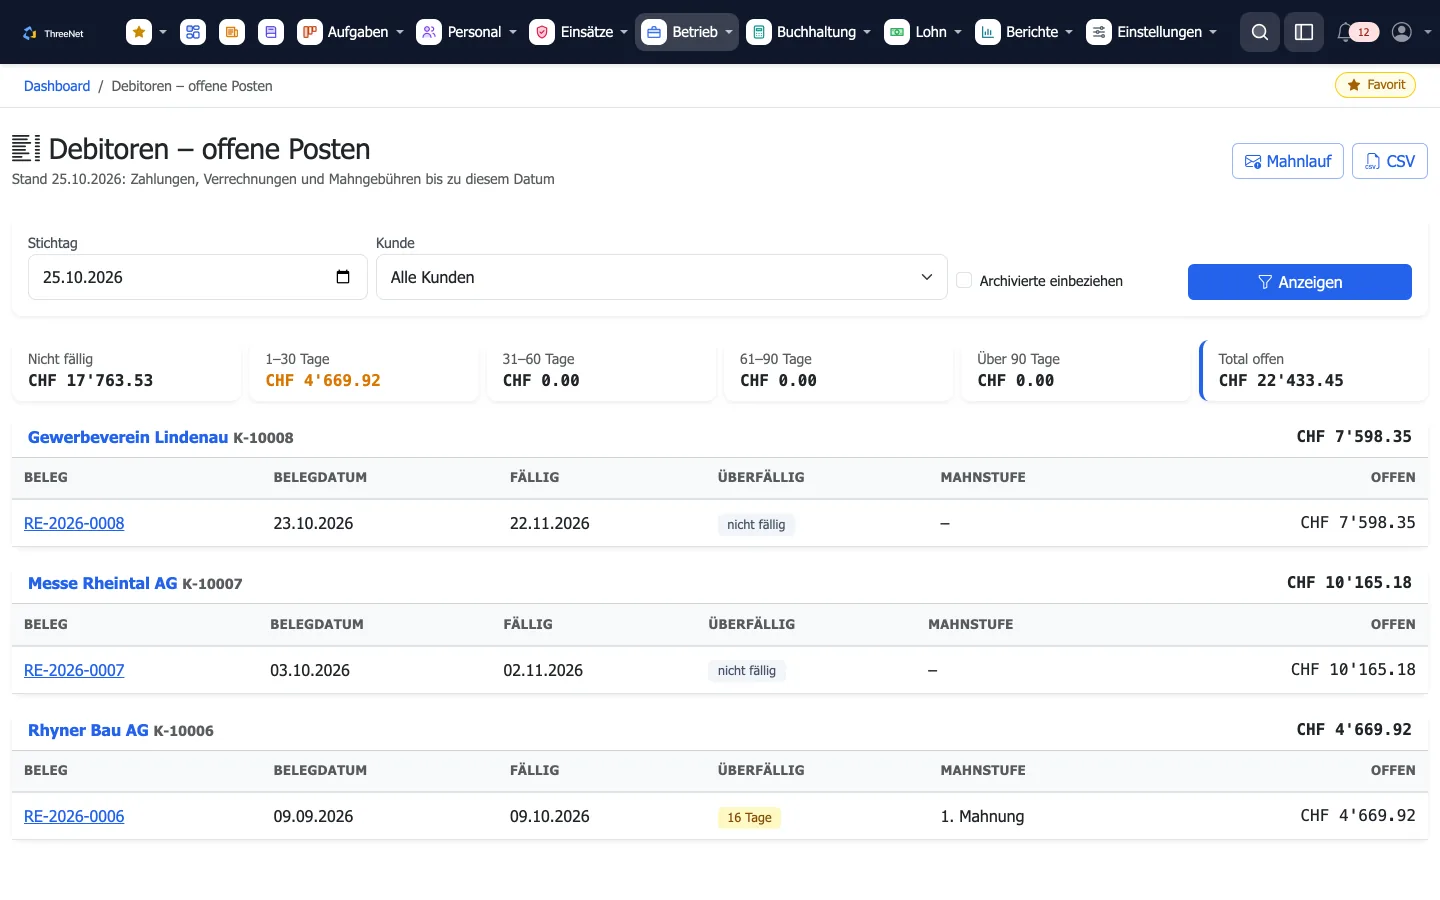Open the orange news icon in navbar
This screenshot has width=1440, height=900.
pyautogui.click(x=232, y=32)
